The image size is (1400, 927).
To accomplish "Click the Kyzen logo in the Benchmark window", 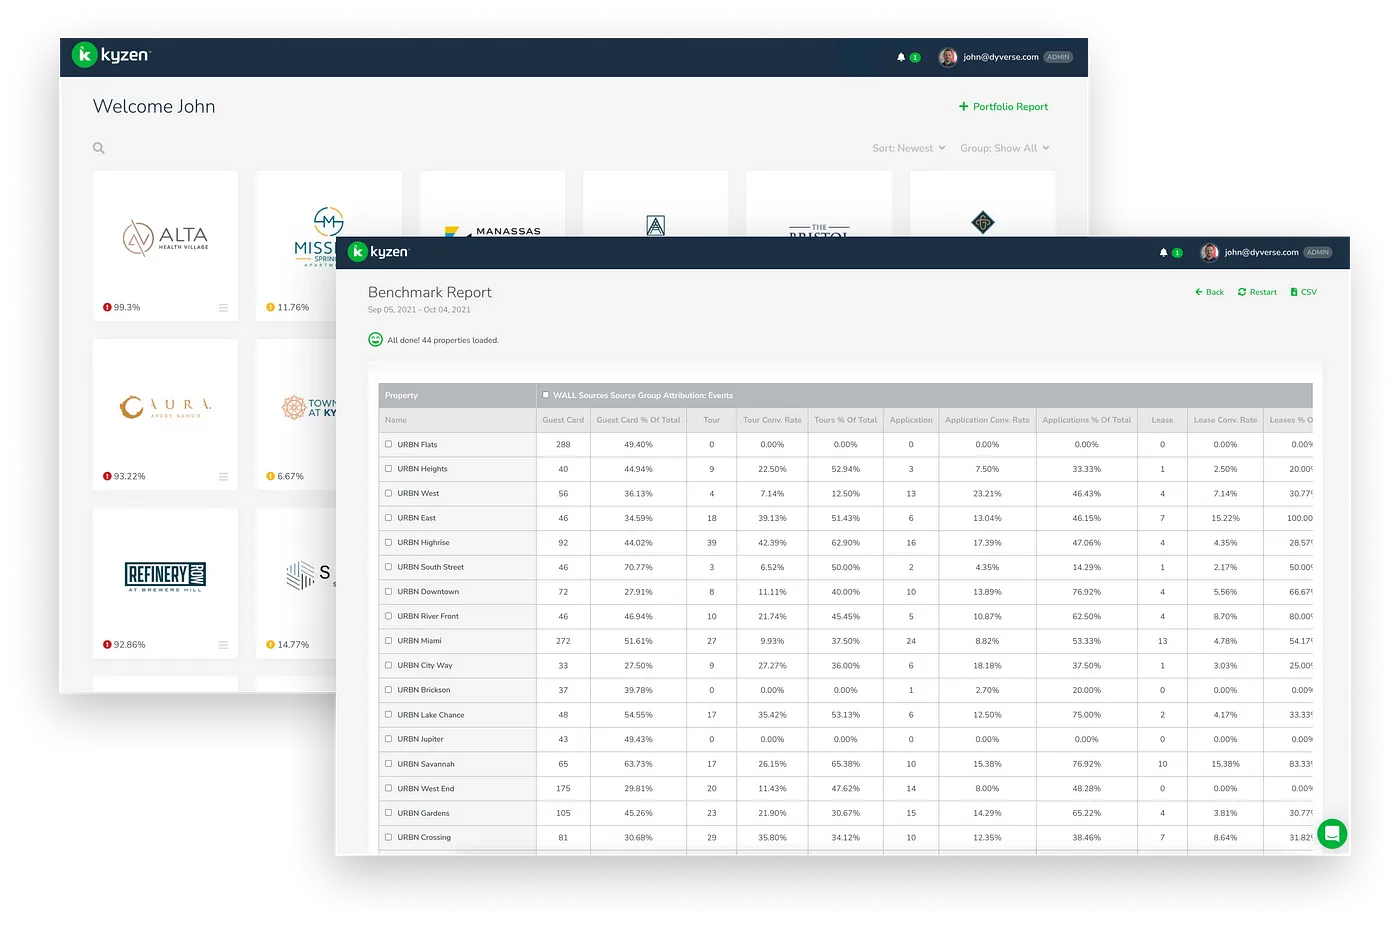I will 378,252.
